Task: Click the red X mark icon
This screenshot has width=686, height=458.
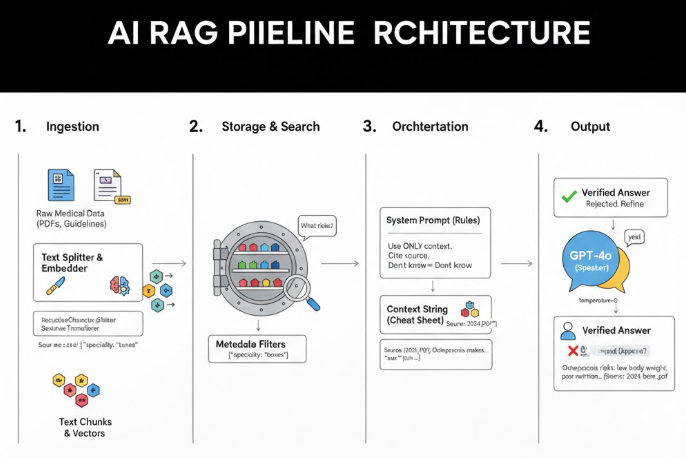Action: pyautogui.click(x=573, y=350)
